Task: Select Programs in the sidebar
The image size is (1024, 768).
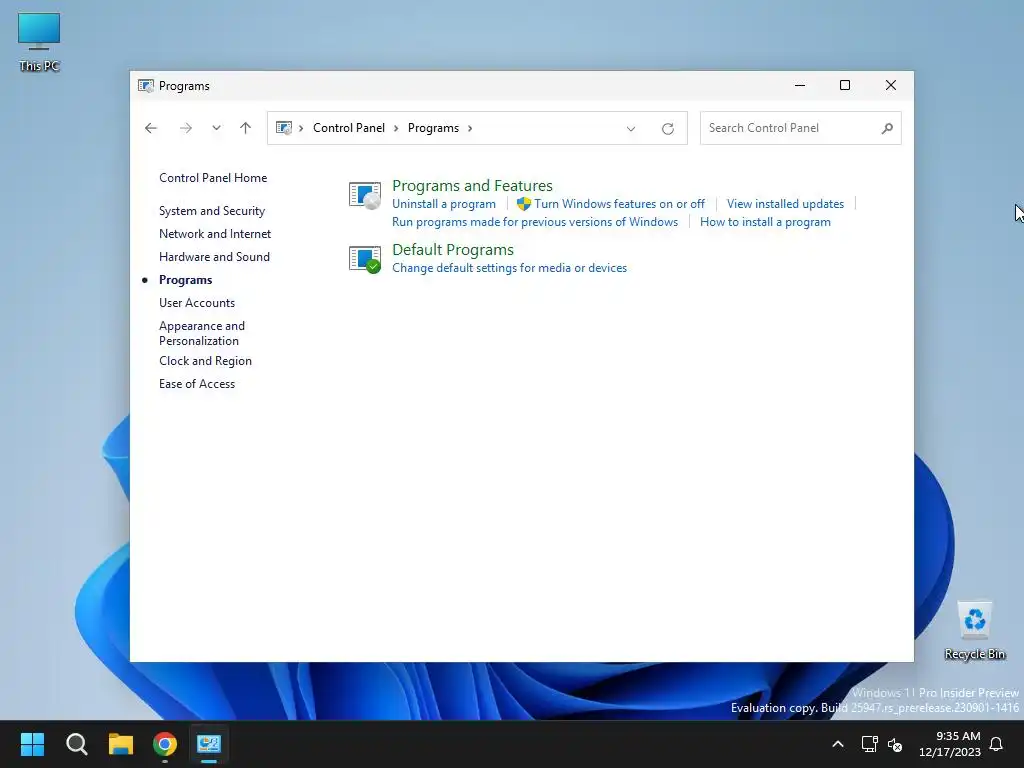Action: point(185,280)
